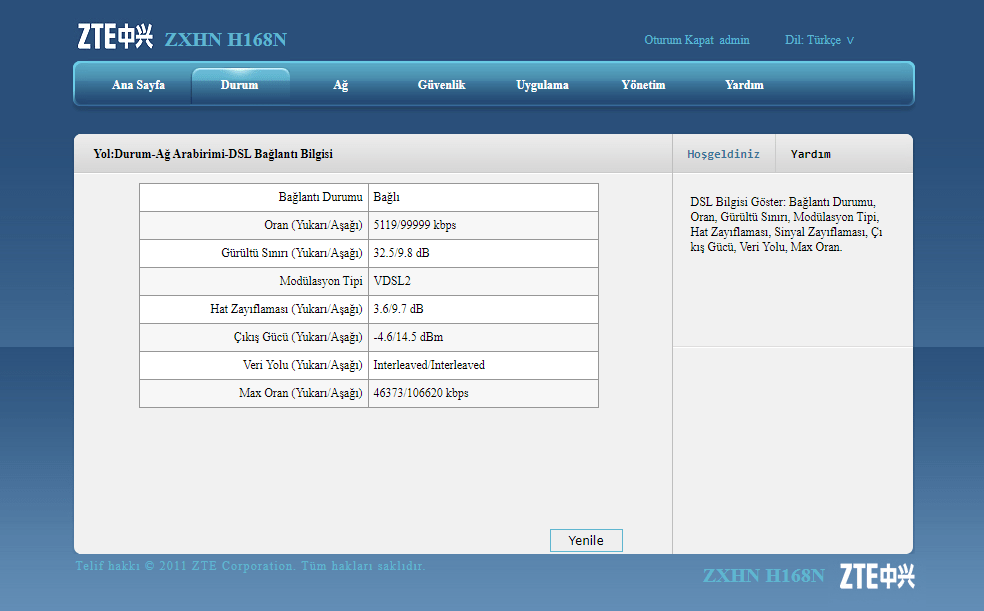
Task: Click the Çıkış Gücü (Yukarı/Aşağı) label
Action: (298, 337)
